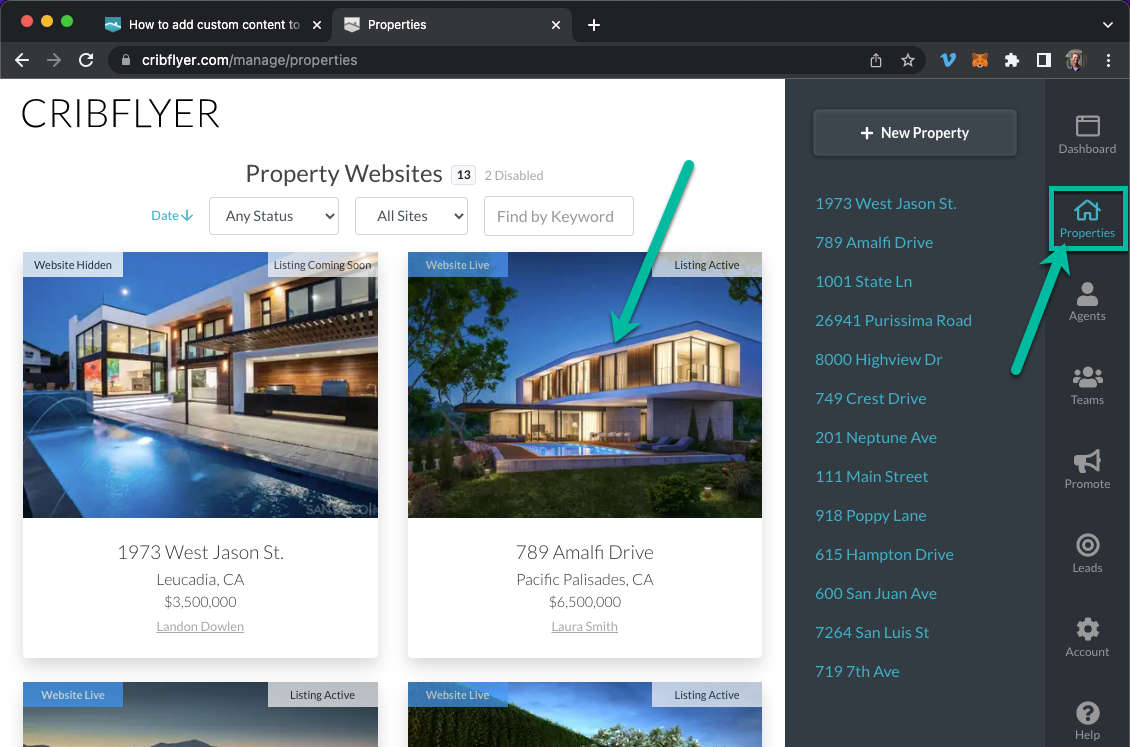The image size is (1130, 747).
Task: Create a New Property
Action: [x=915, y=133]
